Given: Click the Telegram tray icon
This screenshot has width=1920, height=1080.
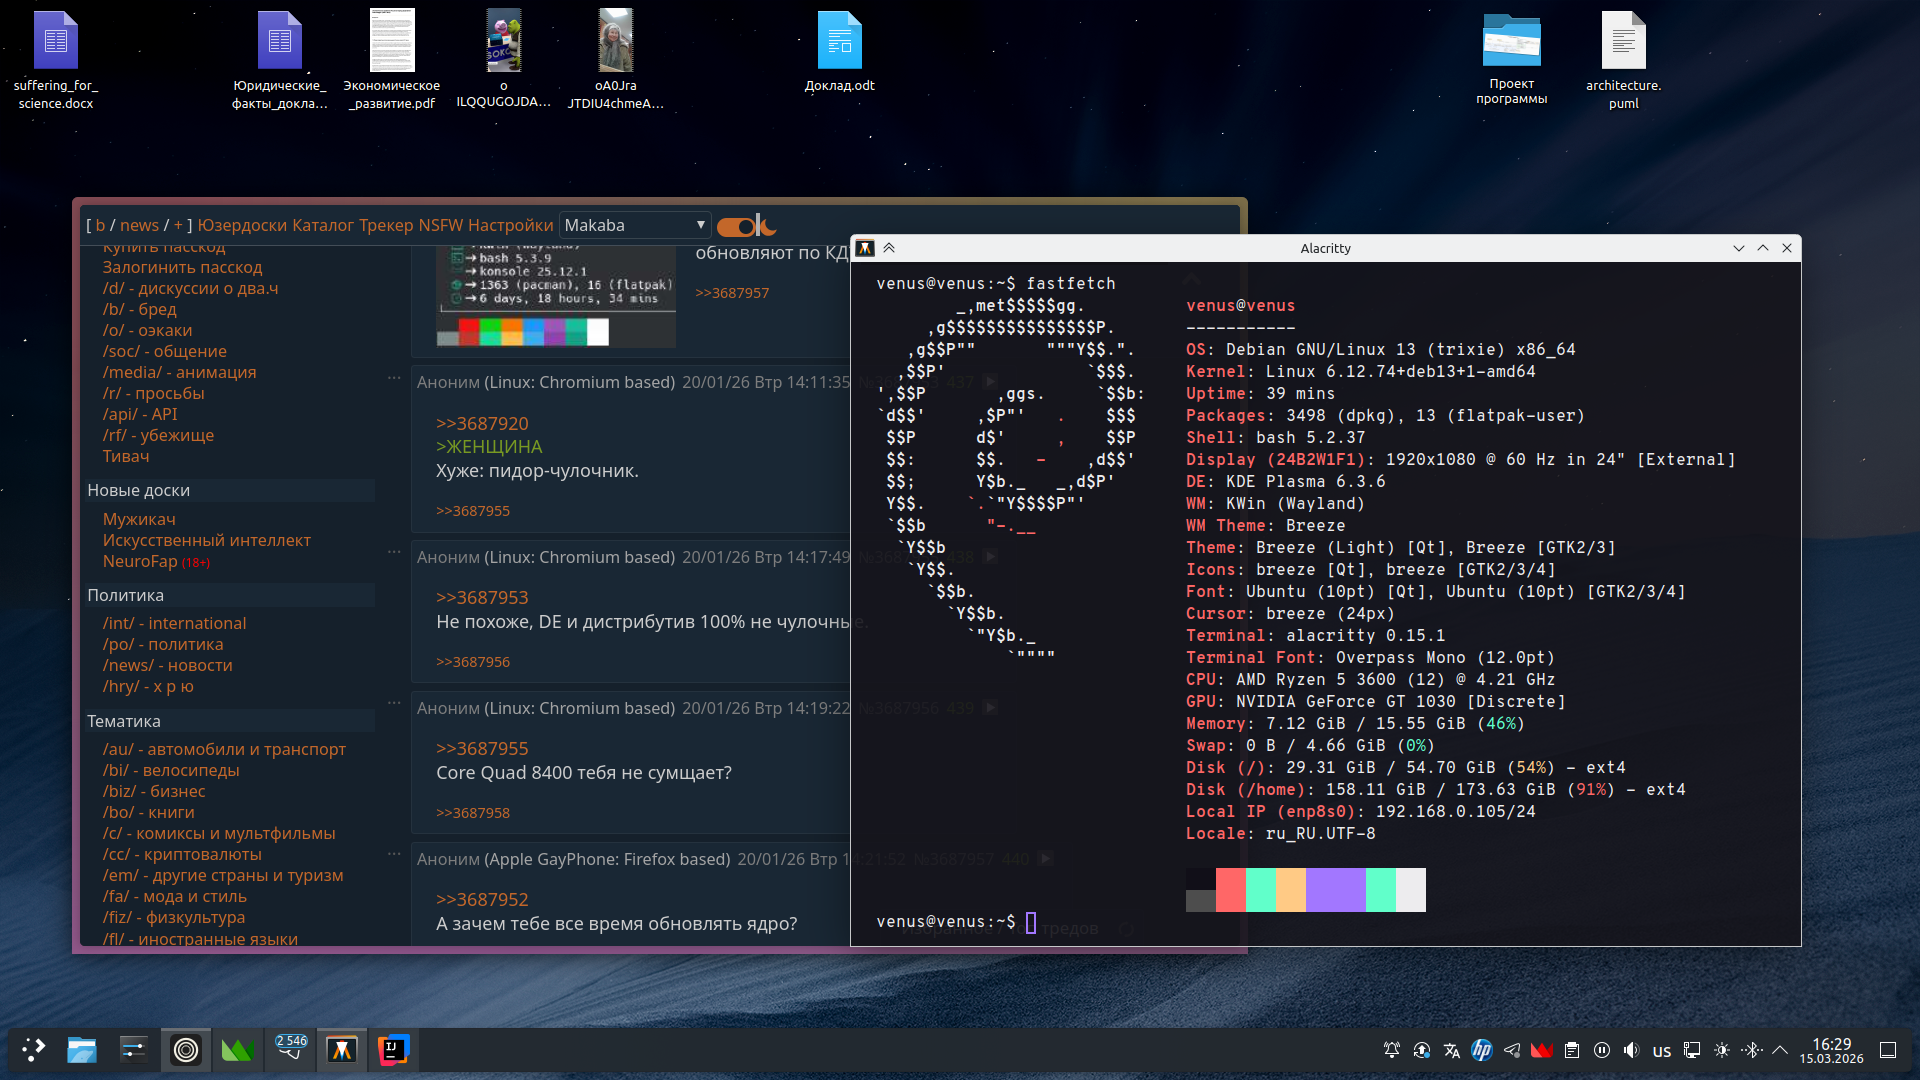Looking at the screenshot, I should pyautogui.click(x=1512, y=1050).
